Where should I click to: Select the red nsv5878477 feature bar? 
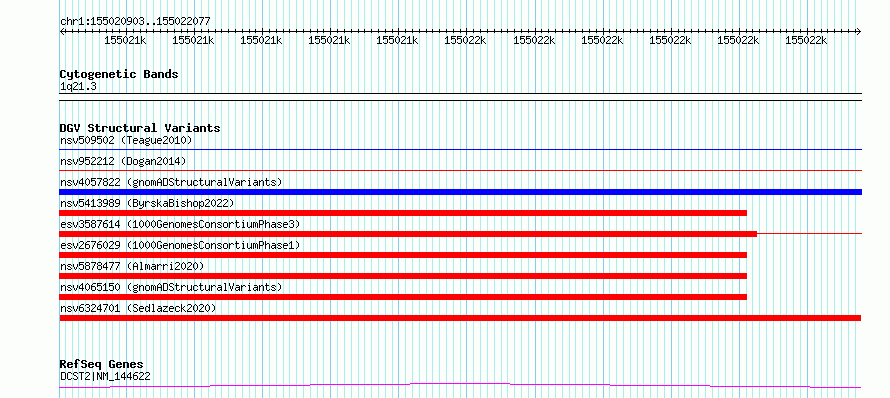pos(403,276)
